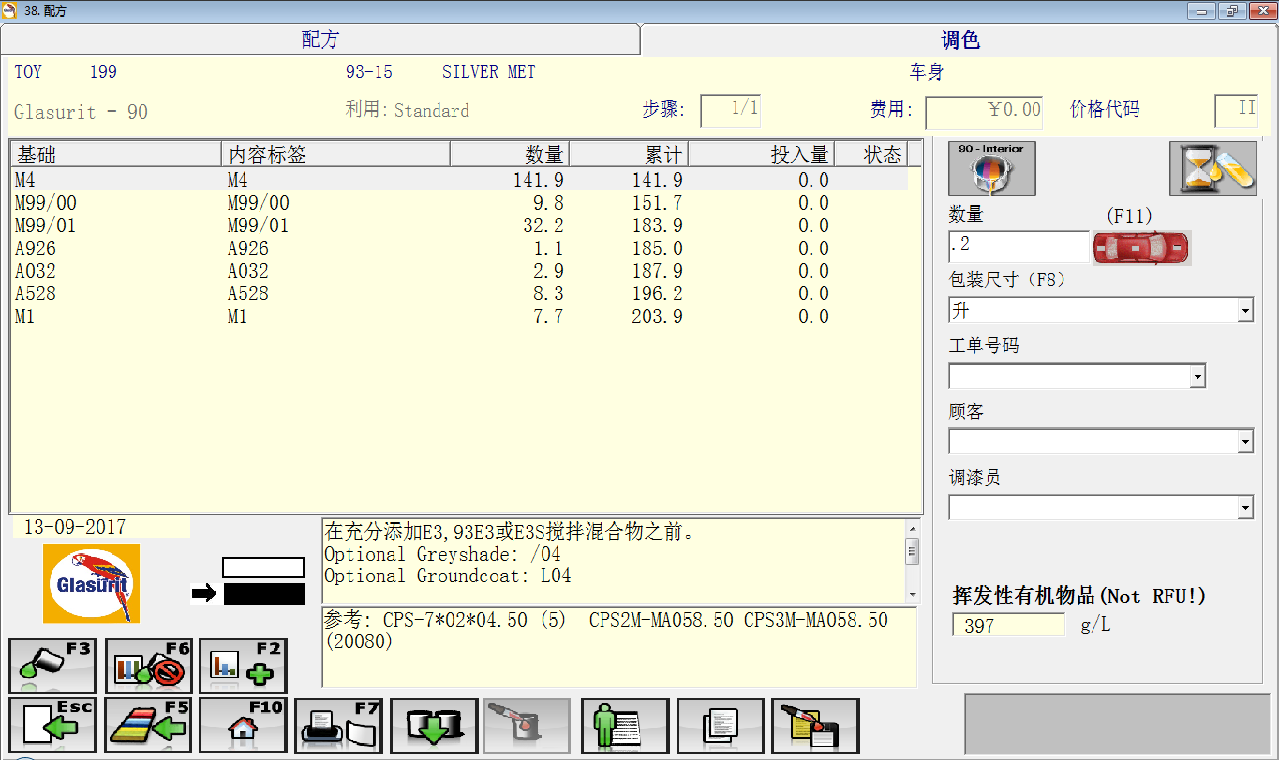Click the 步骤 field showing 1/1
This screenshot has height=761, width=1280.
click(731, 111)
